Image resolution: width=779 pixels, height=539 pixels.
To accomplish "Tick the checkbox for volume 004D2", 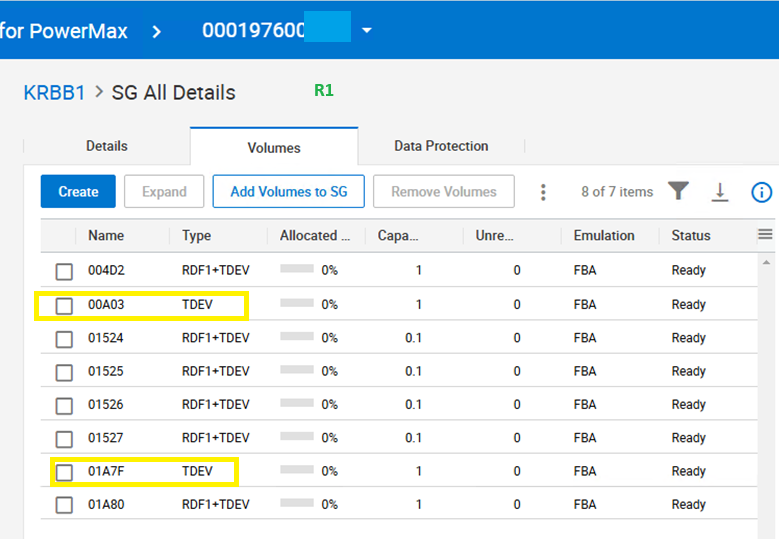I will coord(64,271).
